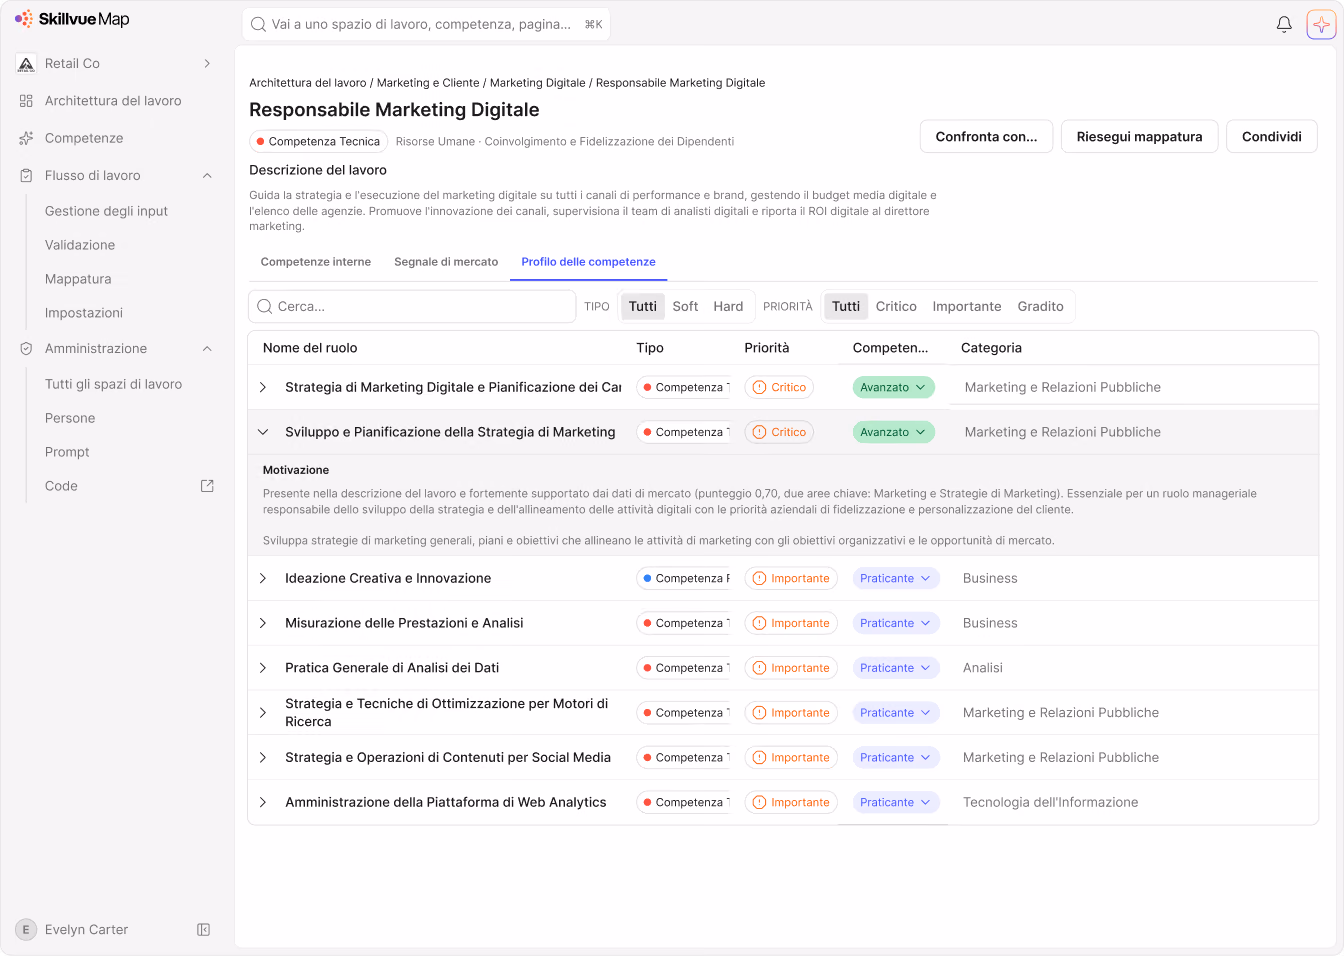Screen dimensions: 1344x956
Task: Open Persone in sidebar
Action: point(70,418)
